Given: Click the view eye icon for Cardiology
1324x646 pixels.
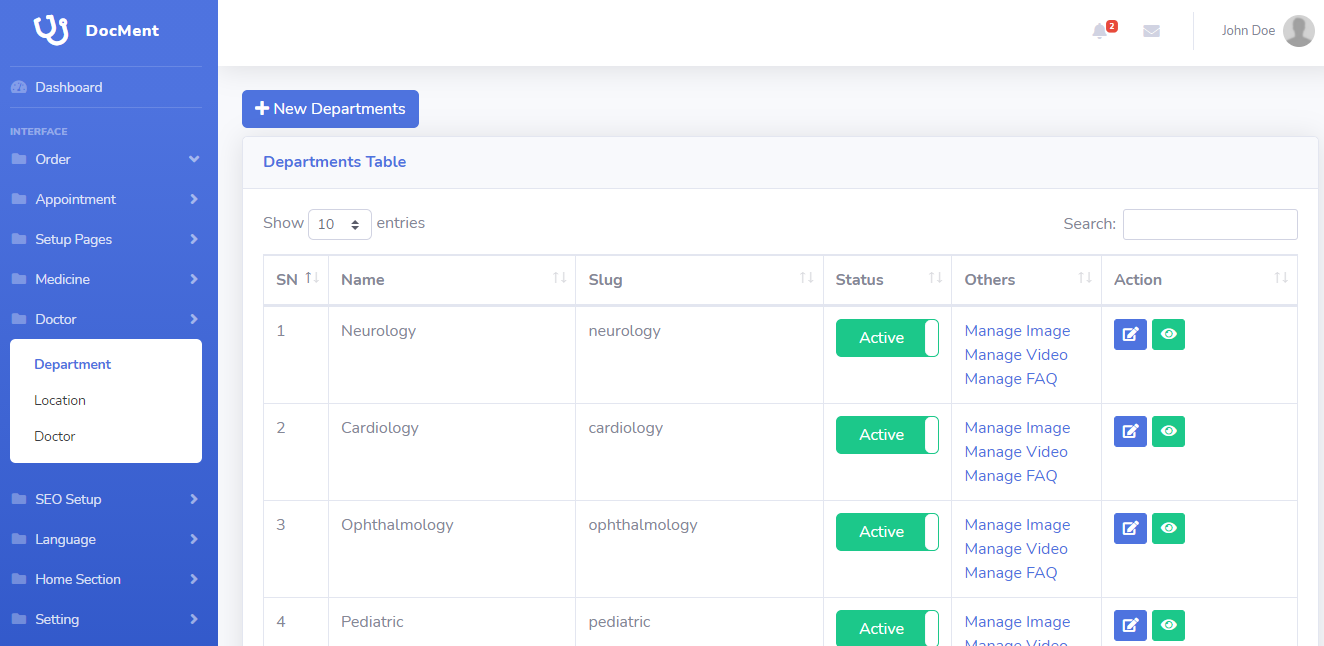Looking at the screenshot, I should click(1168, 431).
